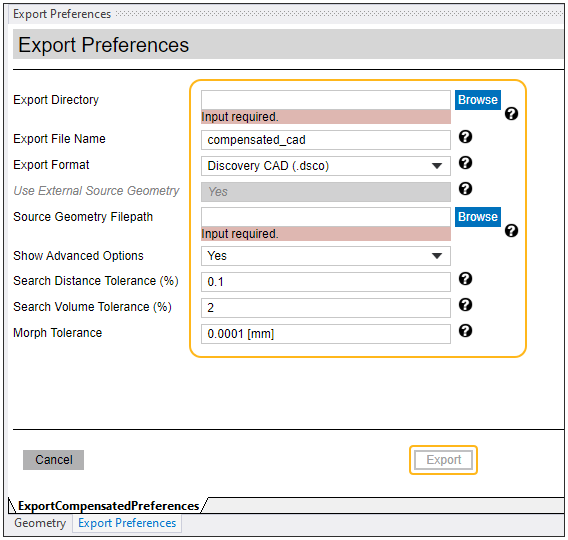568x540 pixels.
Task: Click the disabled Use External Source Geometry field
Action: point(326,192)
